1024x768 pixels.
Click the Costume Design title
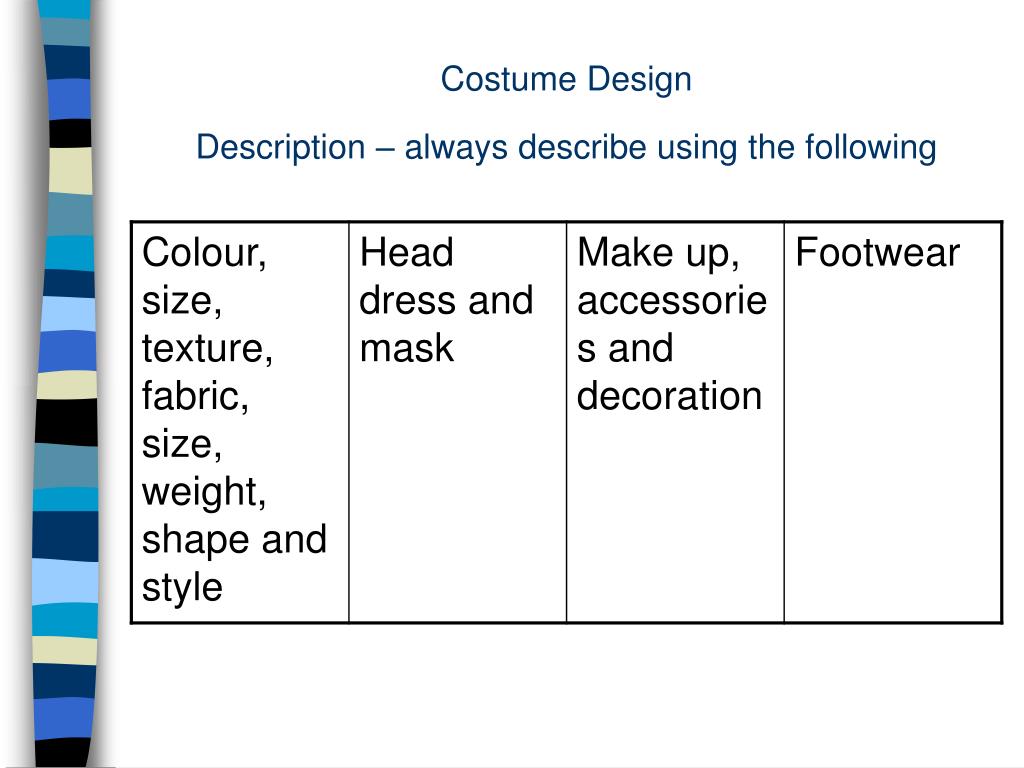(566, 80)
